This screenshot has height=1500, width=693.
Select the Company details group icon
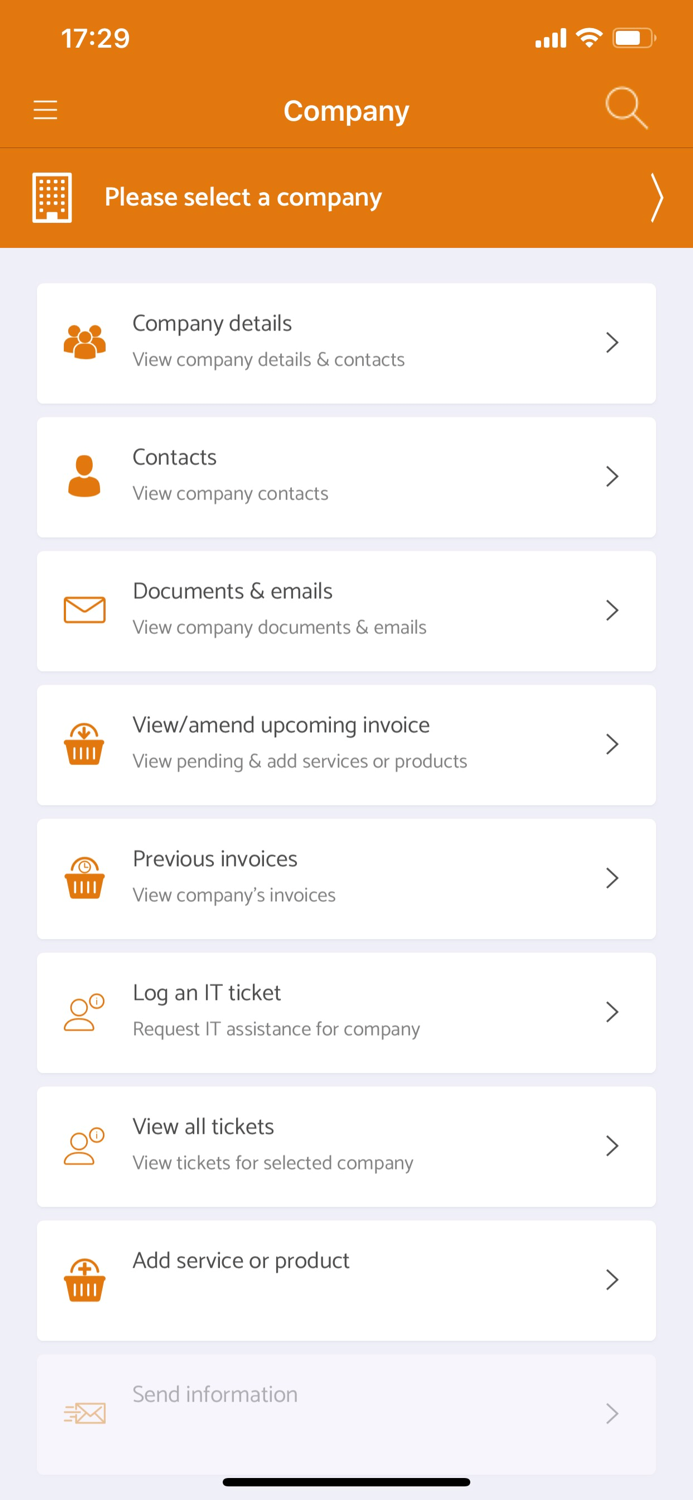point(84,342)
